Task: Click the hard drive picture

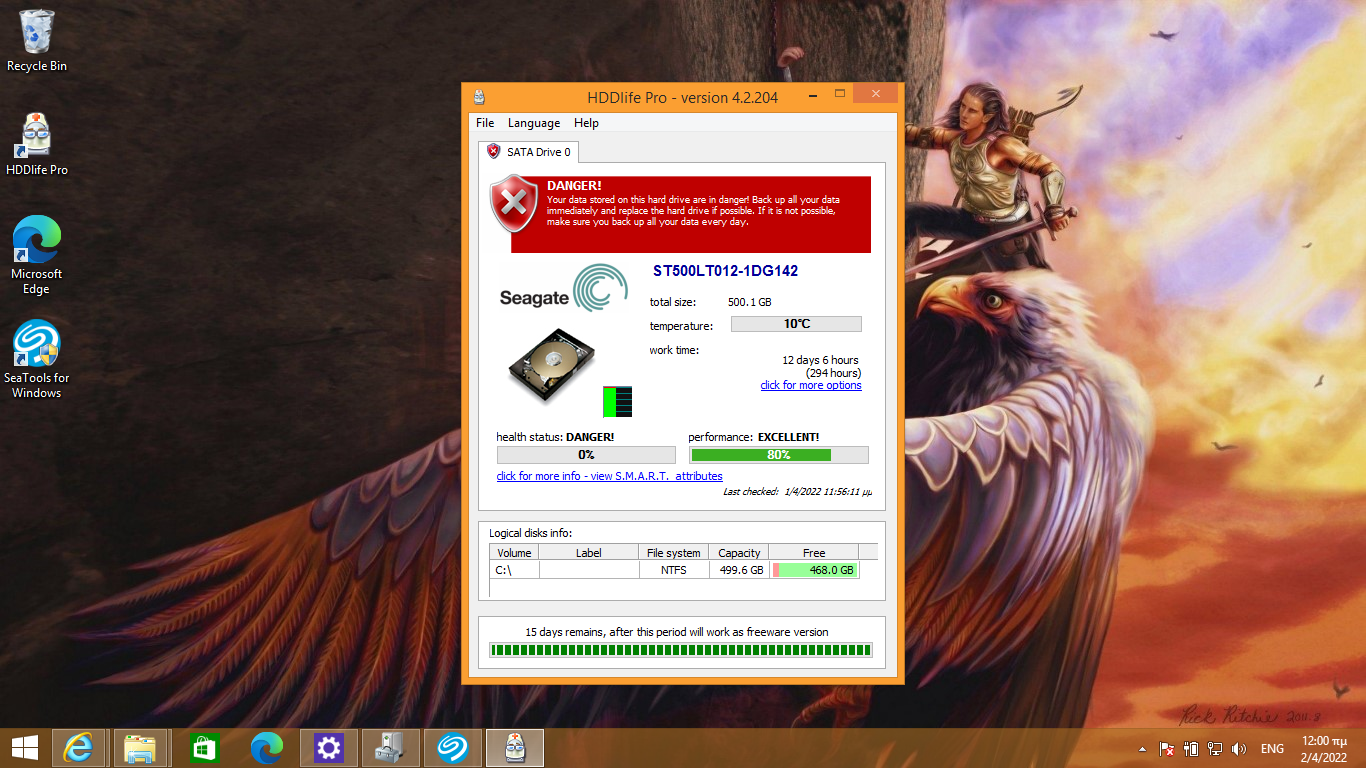Action: point(552,367)
